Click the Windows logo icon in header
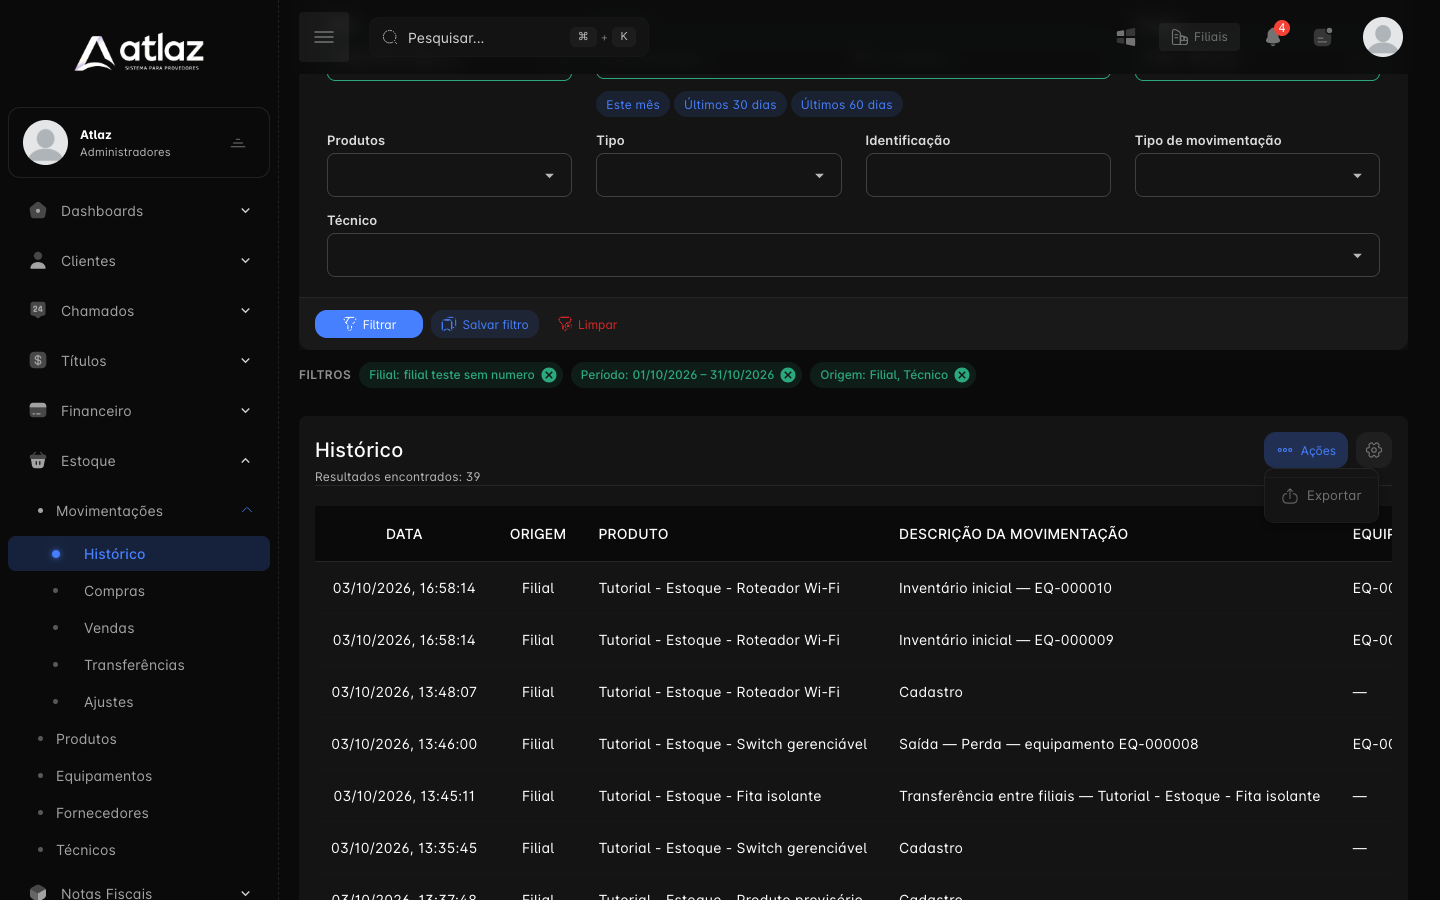Viewport: 1440px width, 900px height. coord(1126,37)
